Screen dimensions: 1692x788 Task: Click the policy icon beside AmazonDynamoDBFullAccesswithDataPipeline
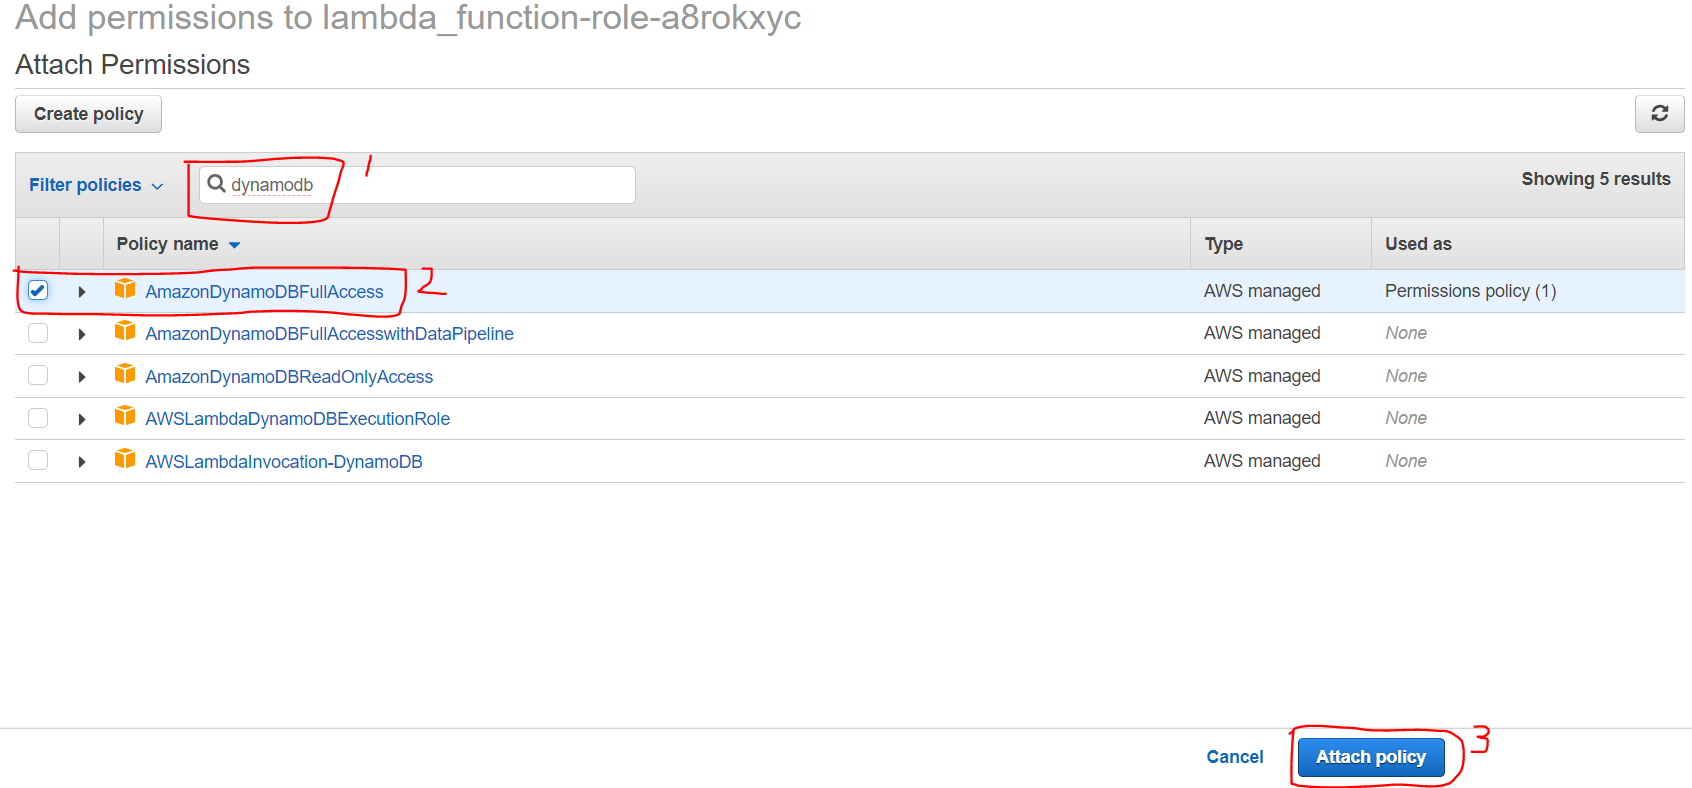125,331
